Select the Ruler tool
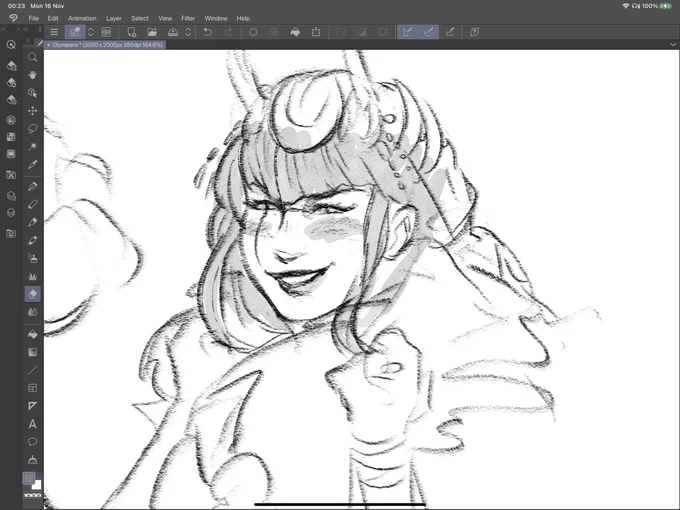The image size is (680, 510). [33, 406]
